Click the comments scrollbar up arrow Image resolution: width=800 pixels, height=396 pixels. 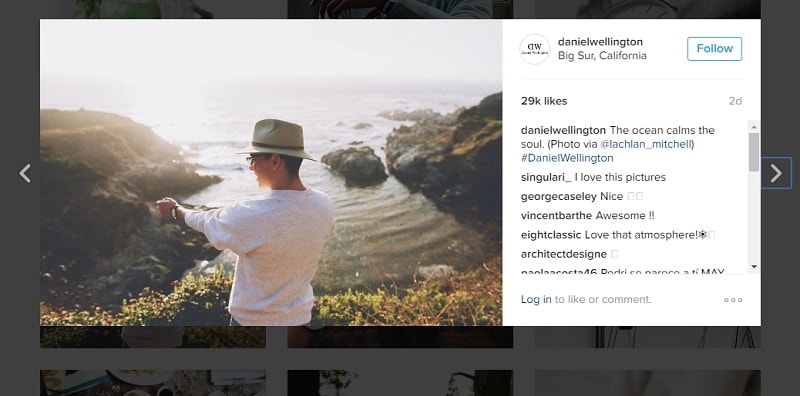pos(754,127)
